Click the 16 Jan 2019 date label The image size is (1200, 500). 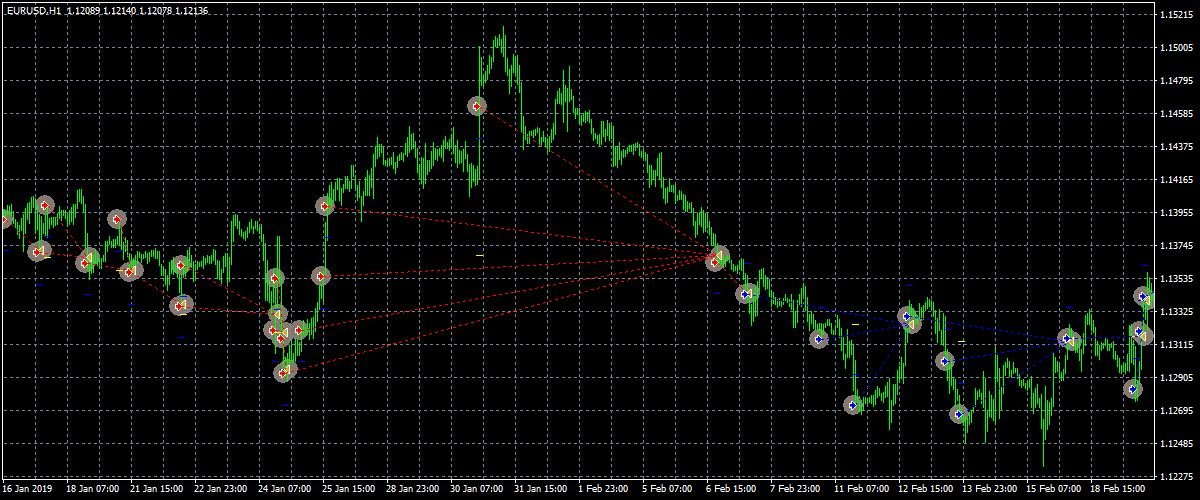[x=27, y=489]
